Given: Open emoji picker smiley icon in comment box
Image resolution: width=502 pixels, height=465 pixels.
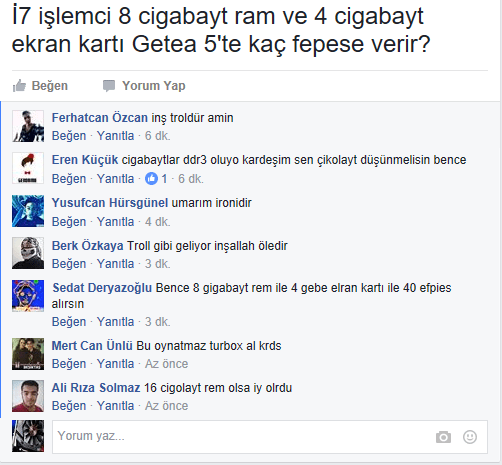Looking at the screenshot, I should pyautogui.click(x=470, y=437).
